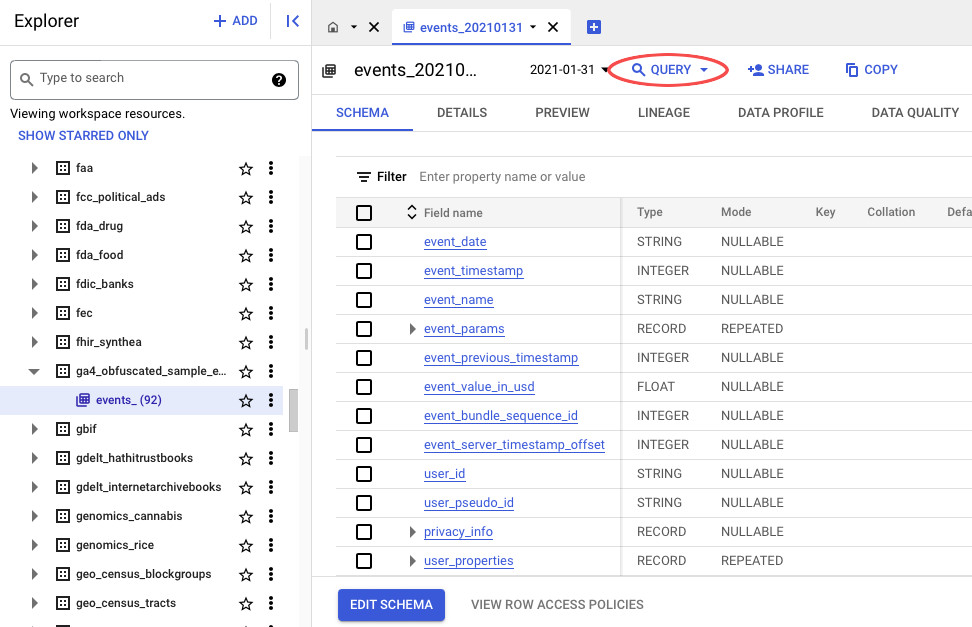
Task: Star the fcc_political_ads dataset
Action: (x=246, y=197)
